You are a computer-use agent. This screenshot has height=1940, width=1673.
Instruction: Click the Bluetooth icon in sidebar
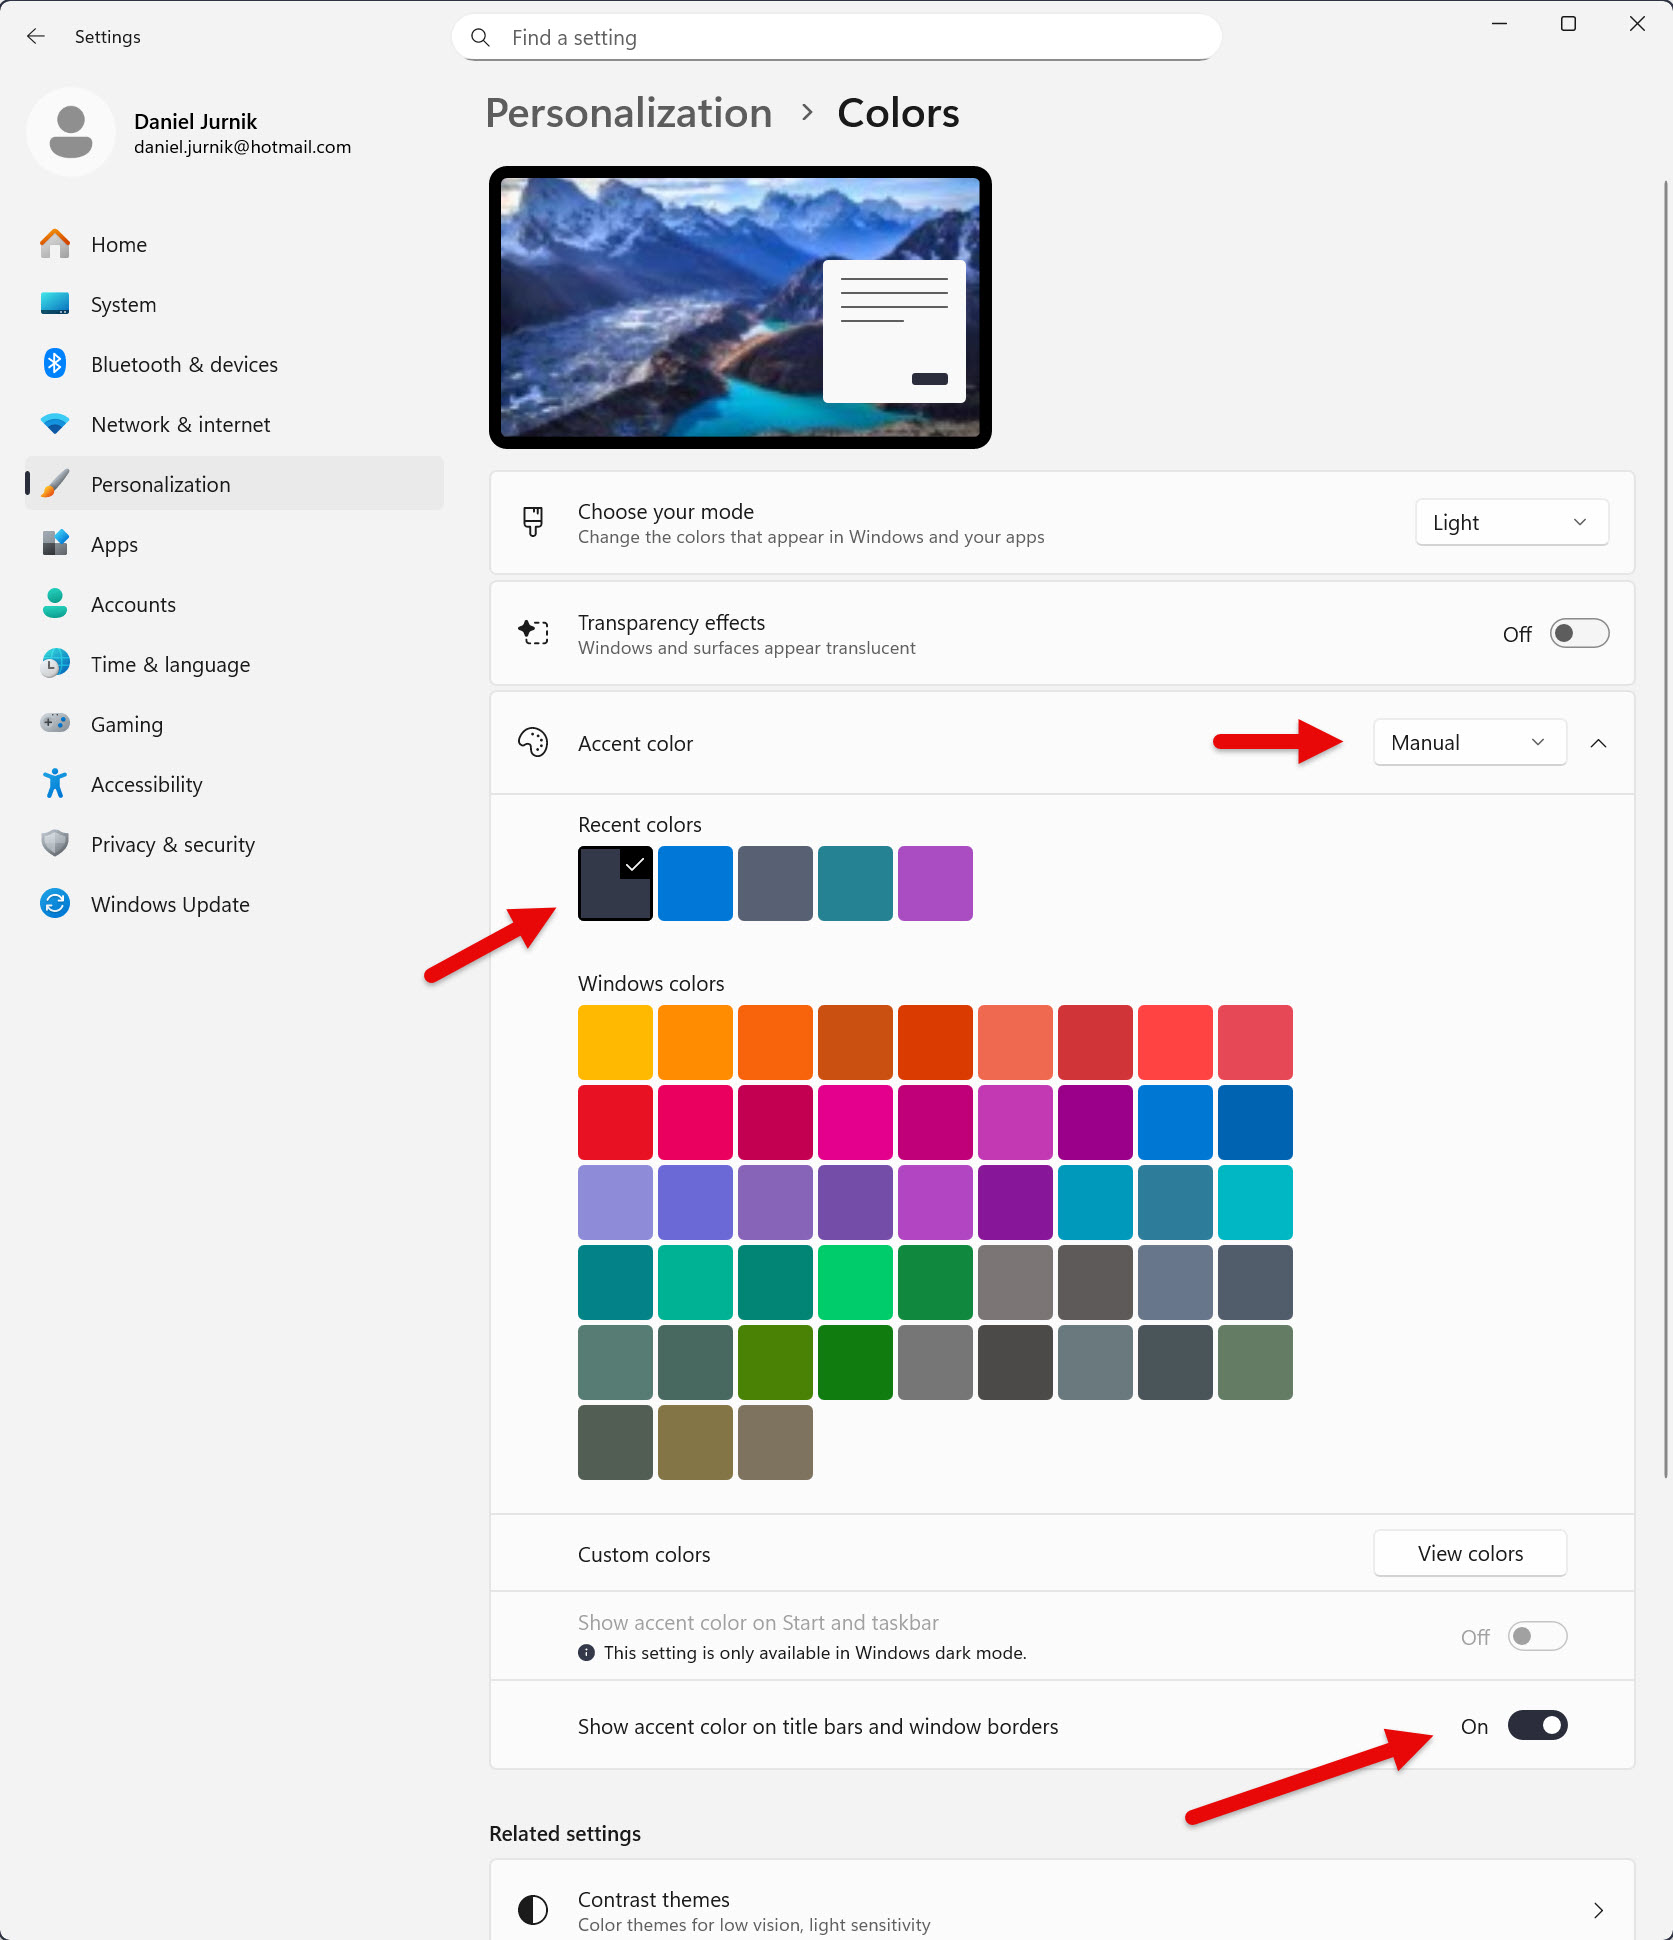pos(55,364)
